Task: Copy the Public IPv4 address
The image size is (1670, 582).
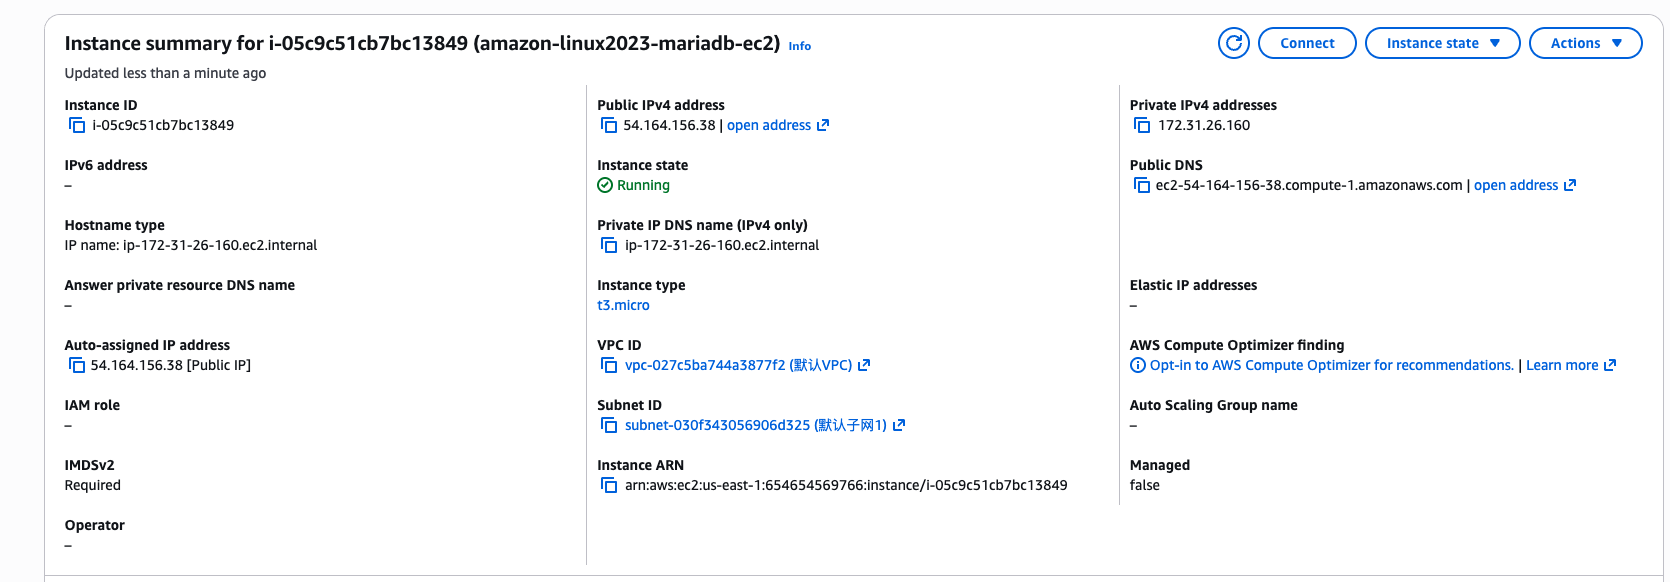Action: [609, 125]
